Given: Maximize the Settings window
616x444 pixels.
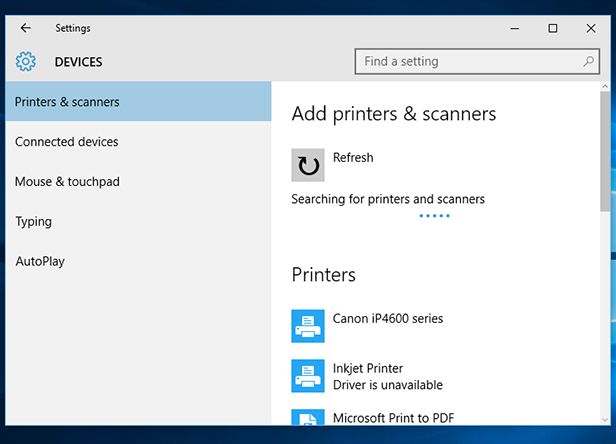Looking at the screenshot, I should [x=553, y=28].
